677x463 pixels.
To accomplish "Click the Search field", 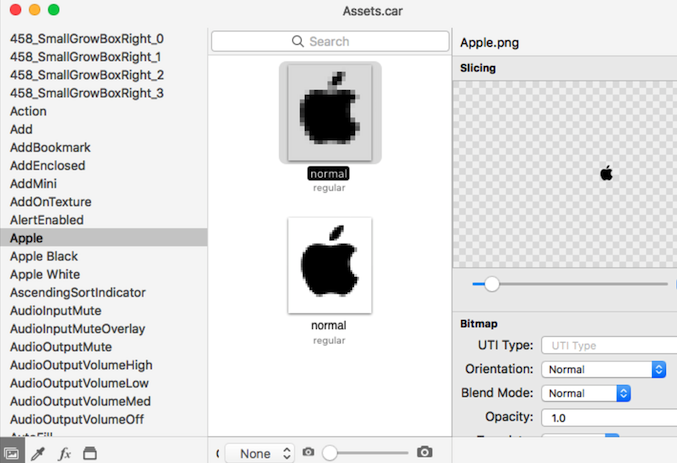I will point(330,41).
